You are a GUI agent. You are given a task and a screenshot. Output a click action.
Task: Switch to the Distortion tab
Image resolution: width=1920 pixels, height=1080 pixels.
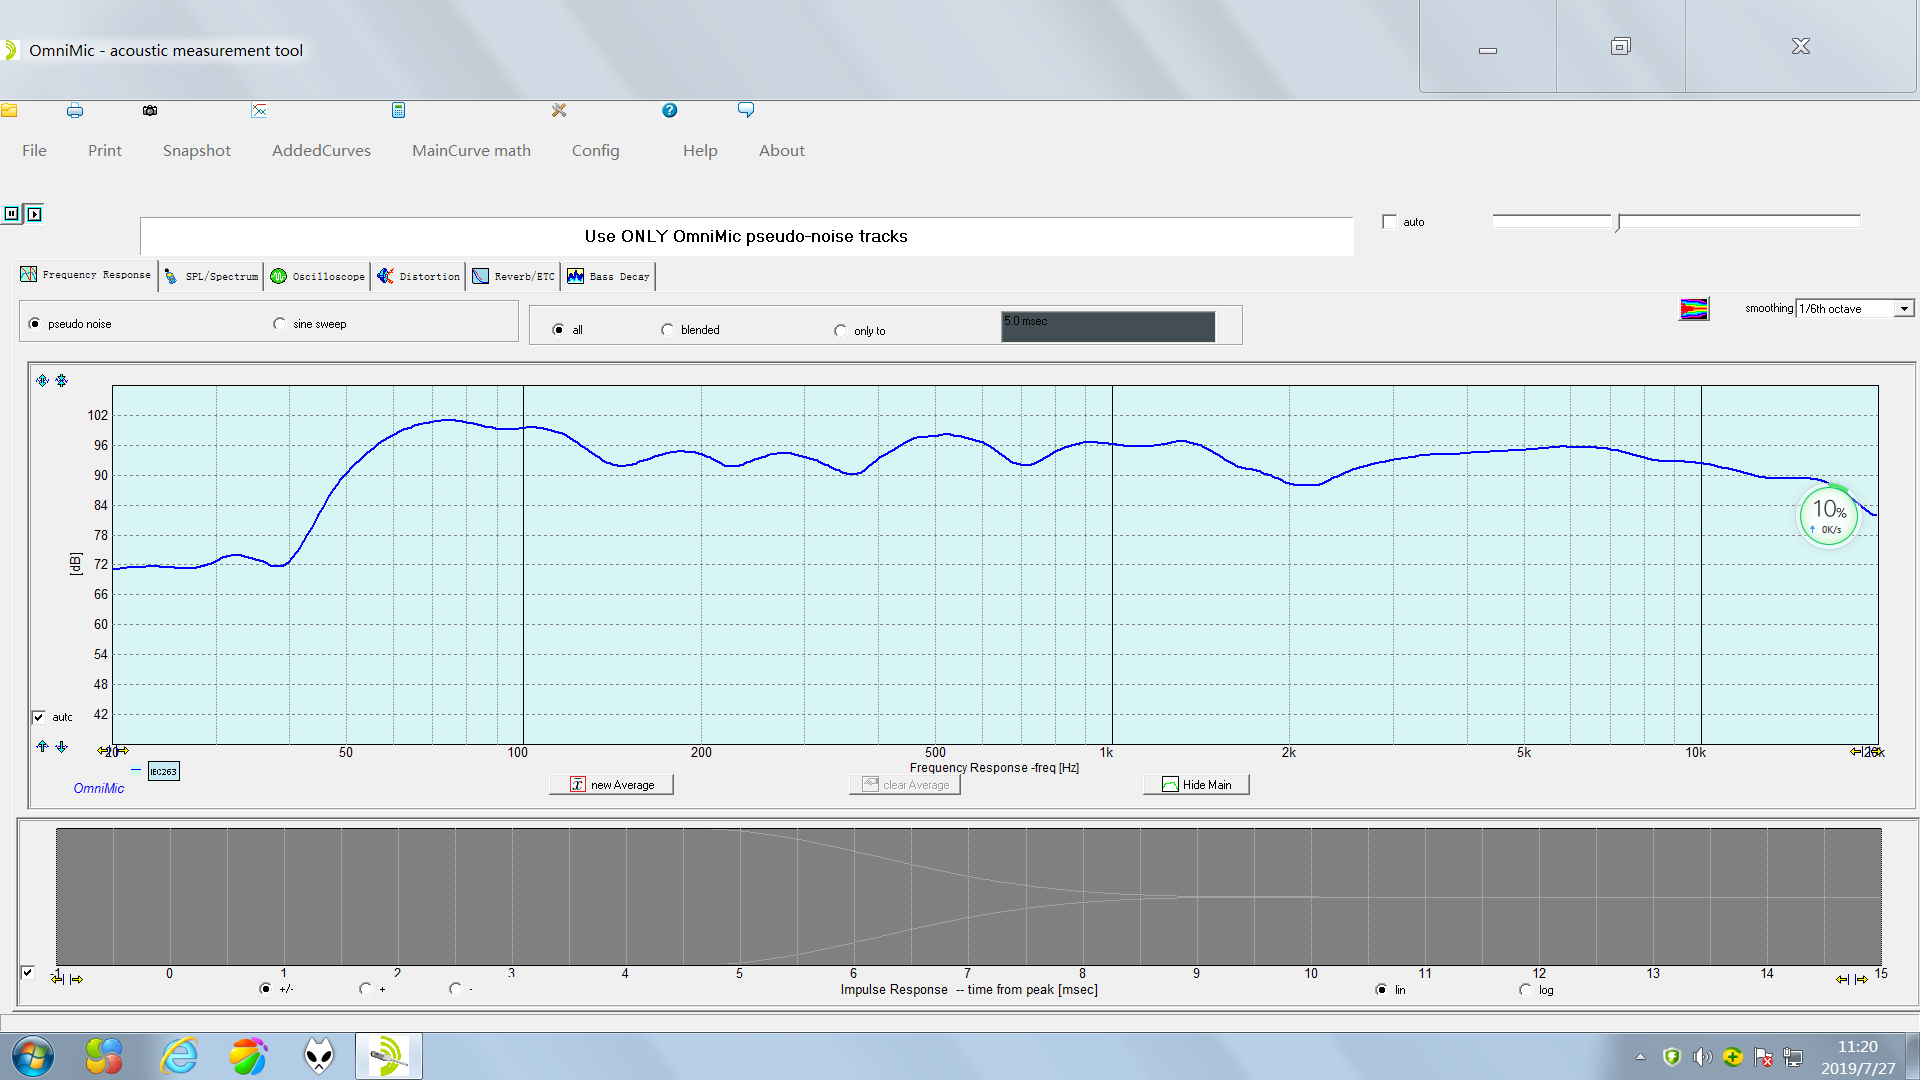[x=419, y=277]
